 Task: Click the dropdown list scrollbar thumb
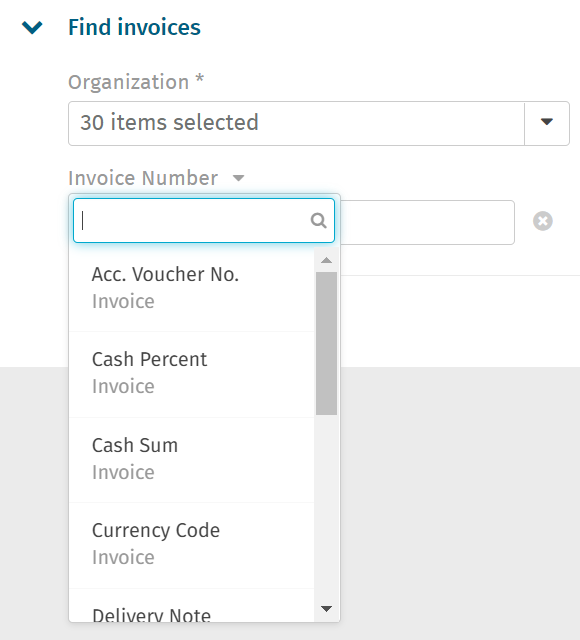(x=326, y=343)
